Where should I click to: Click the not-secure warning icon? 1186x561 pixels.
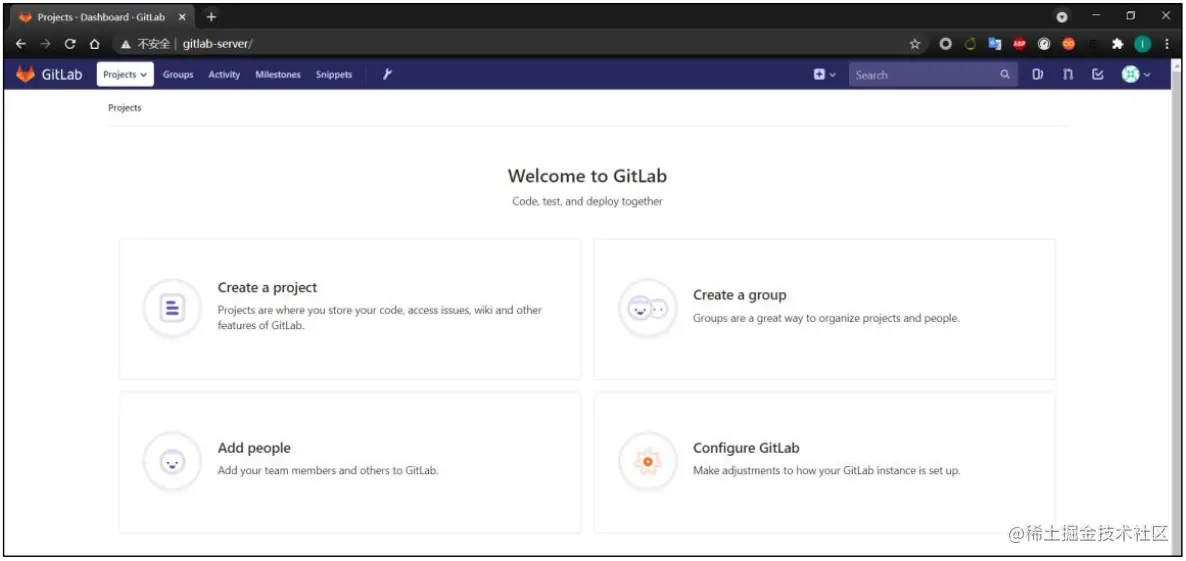point(126,45)
